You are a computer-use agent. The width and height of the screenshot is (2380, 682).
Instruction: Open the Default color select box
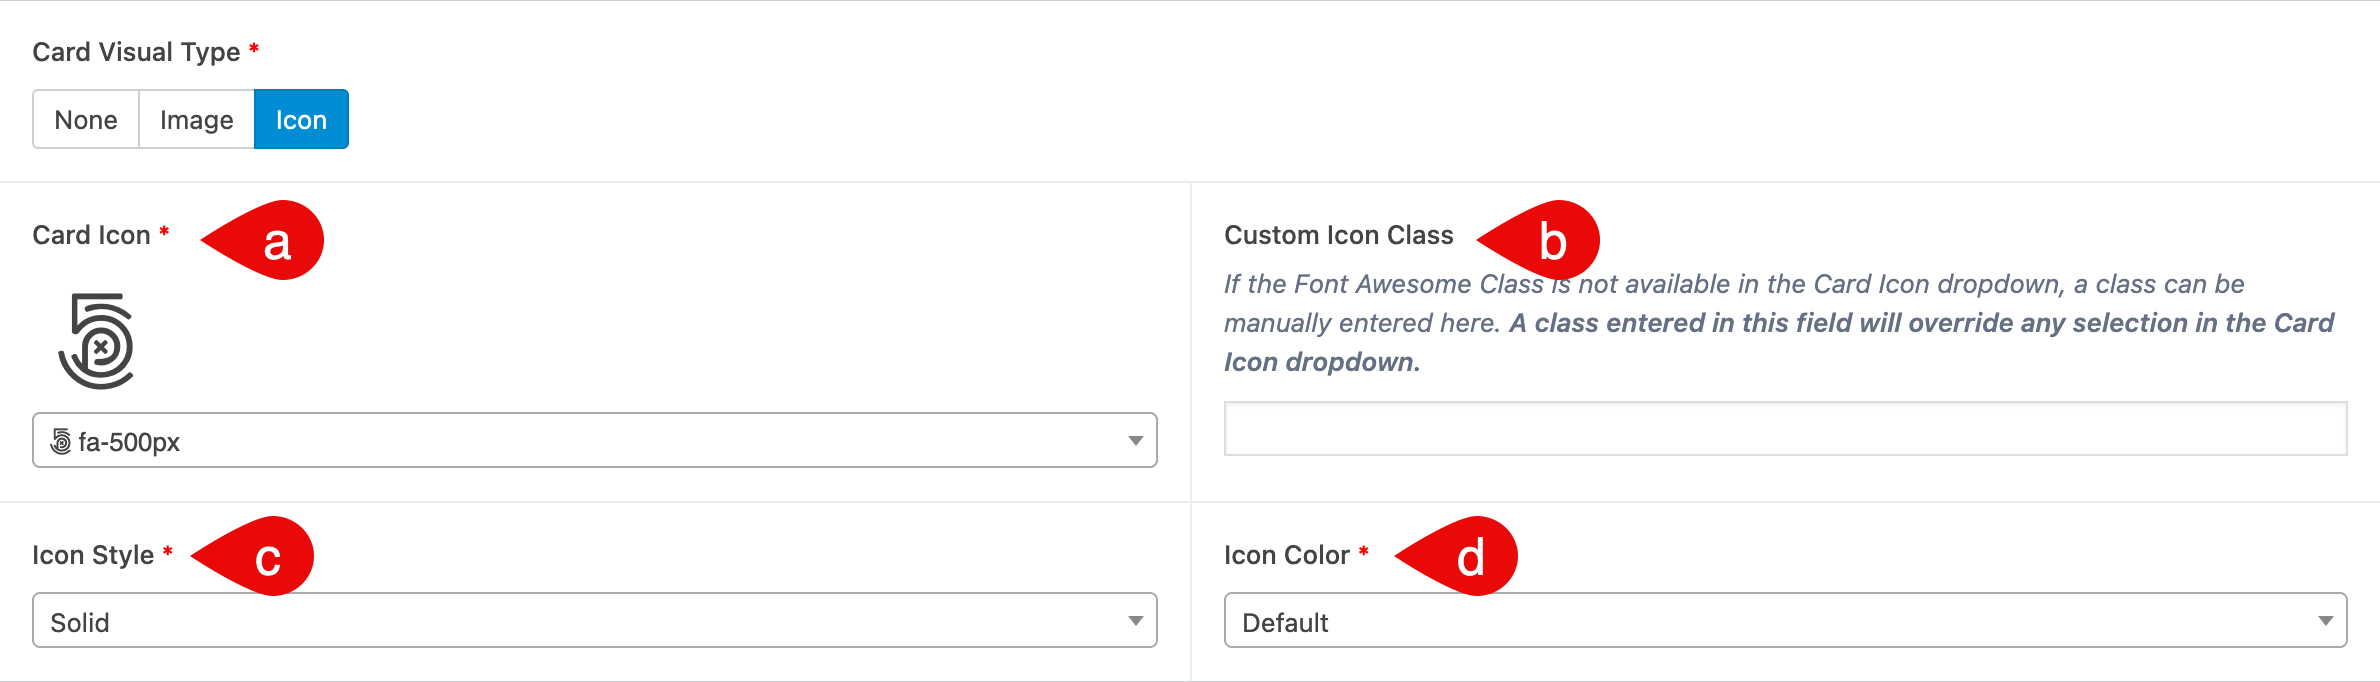[1785, 621]
